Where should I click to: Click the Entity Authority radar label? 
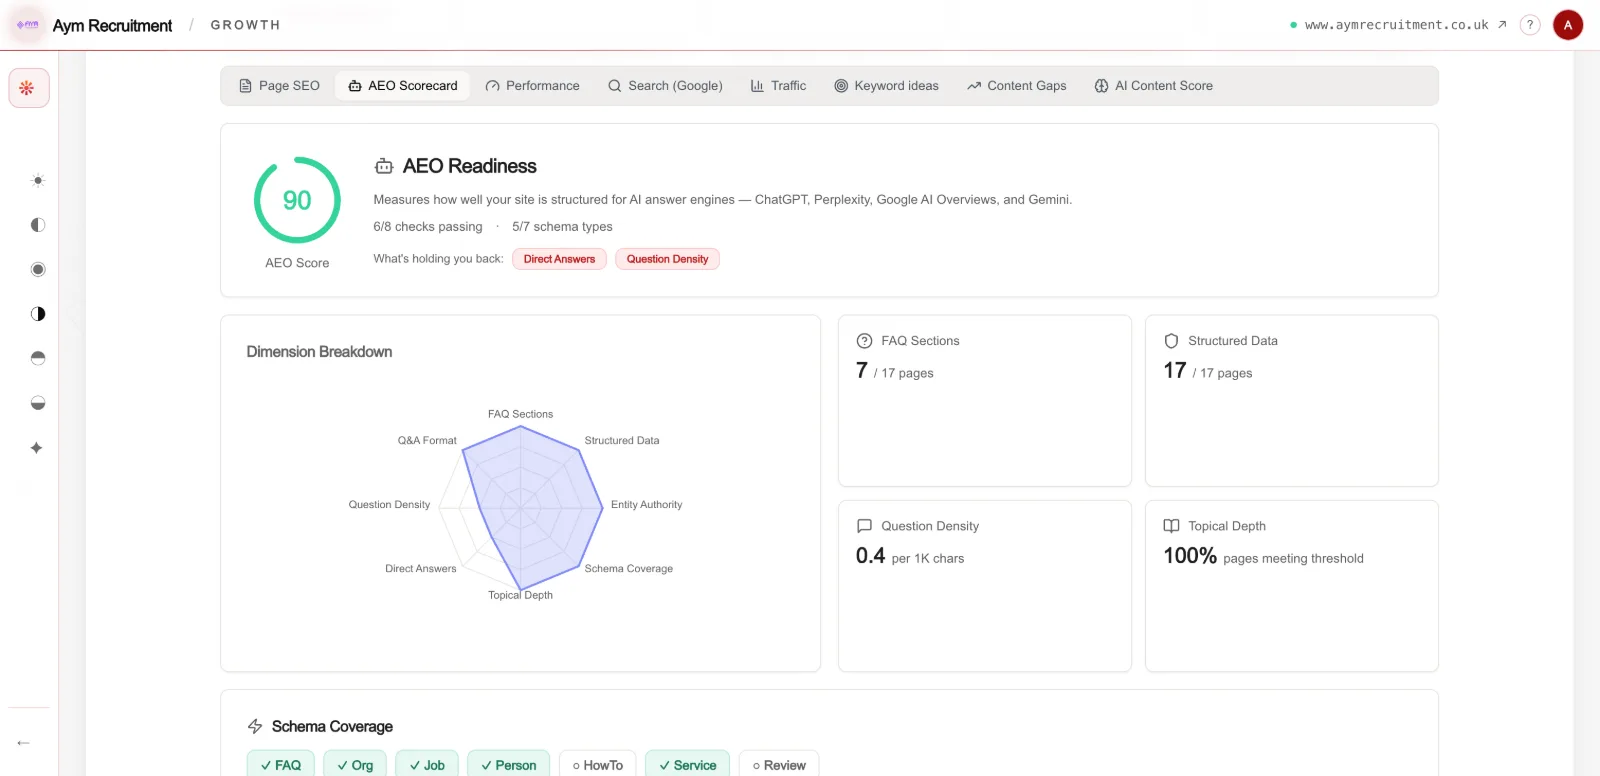coord(647,505)
